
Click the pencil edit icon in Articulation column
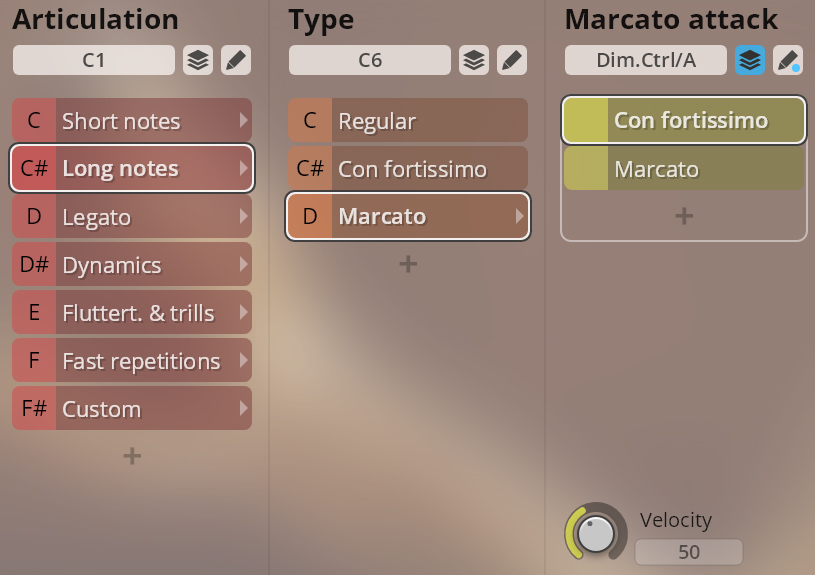(x=235, y=60)
